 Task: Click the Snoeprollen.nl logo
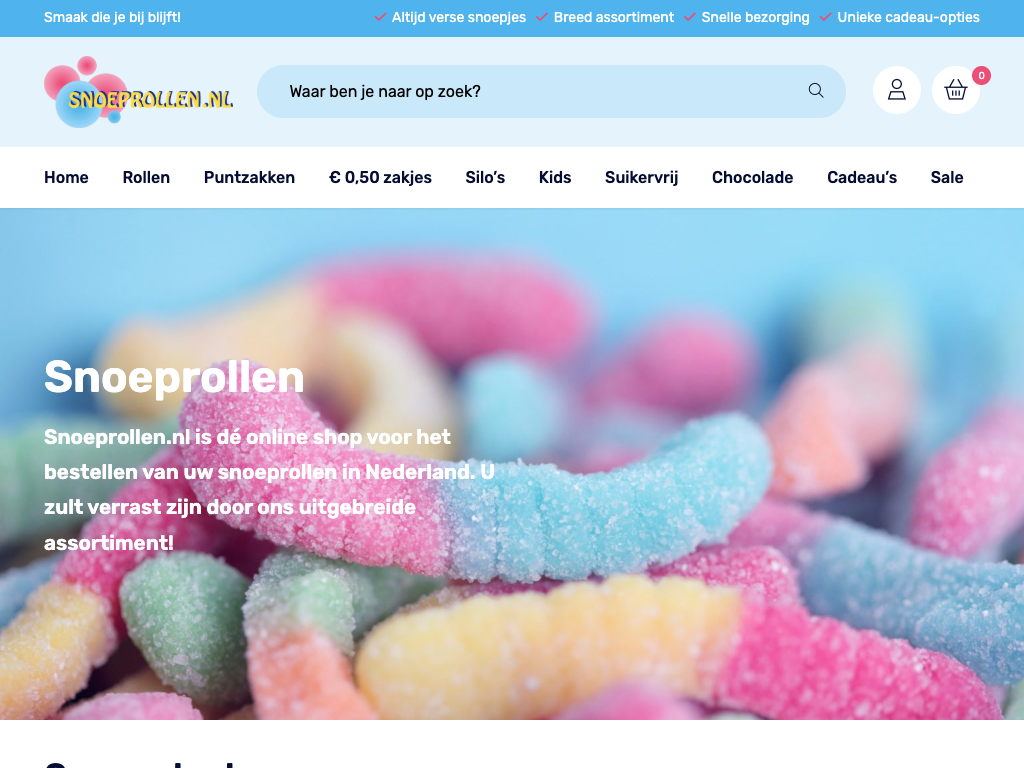tap(138, 92)
